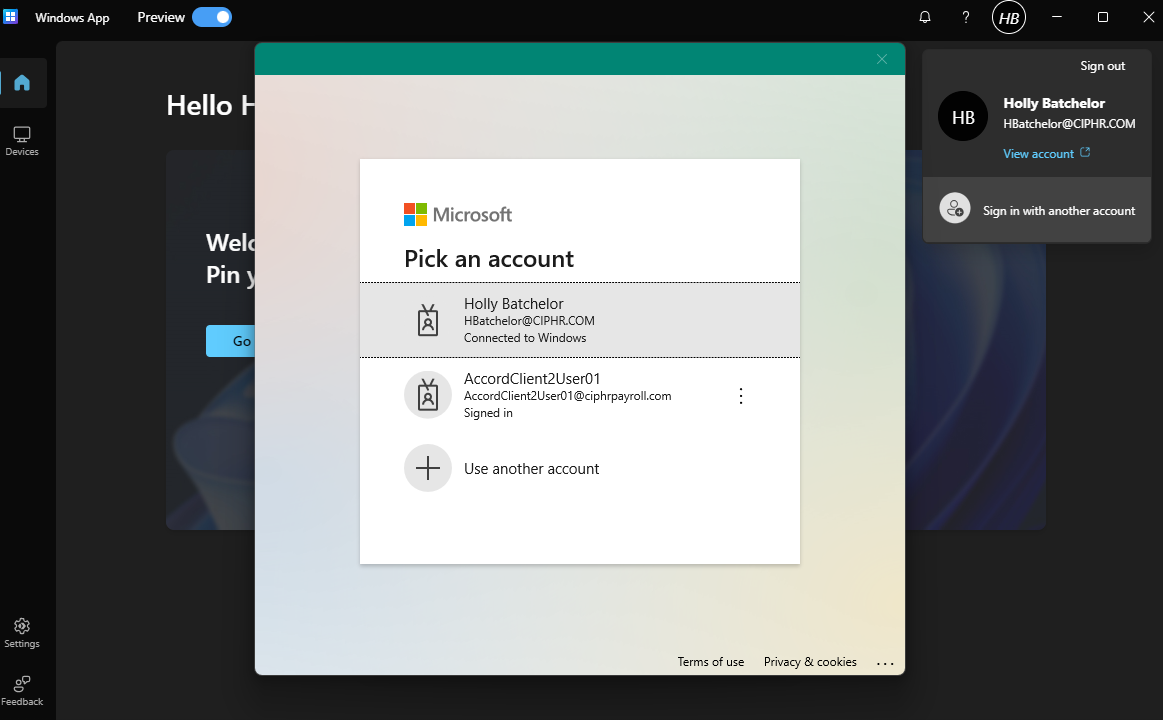The image size is (1163, 720).
Task: Minimize the Windows App window
Action: tap(1057, 17)
